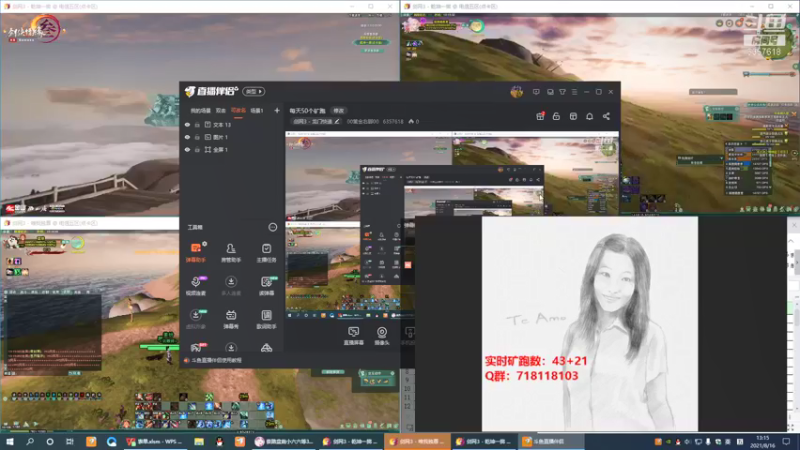Open the QQ penguin taskbar icon

point(219,441)
